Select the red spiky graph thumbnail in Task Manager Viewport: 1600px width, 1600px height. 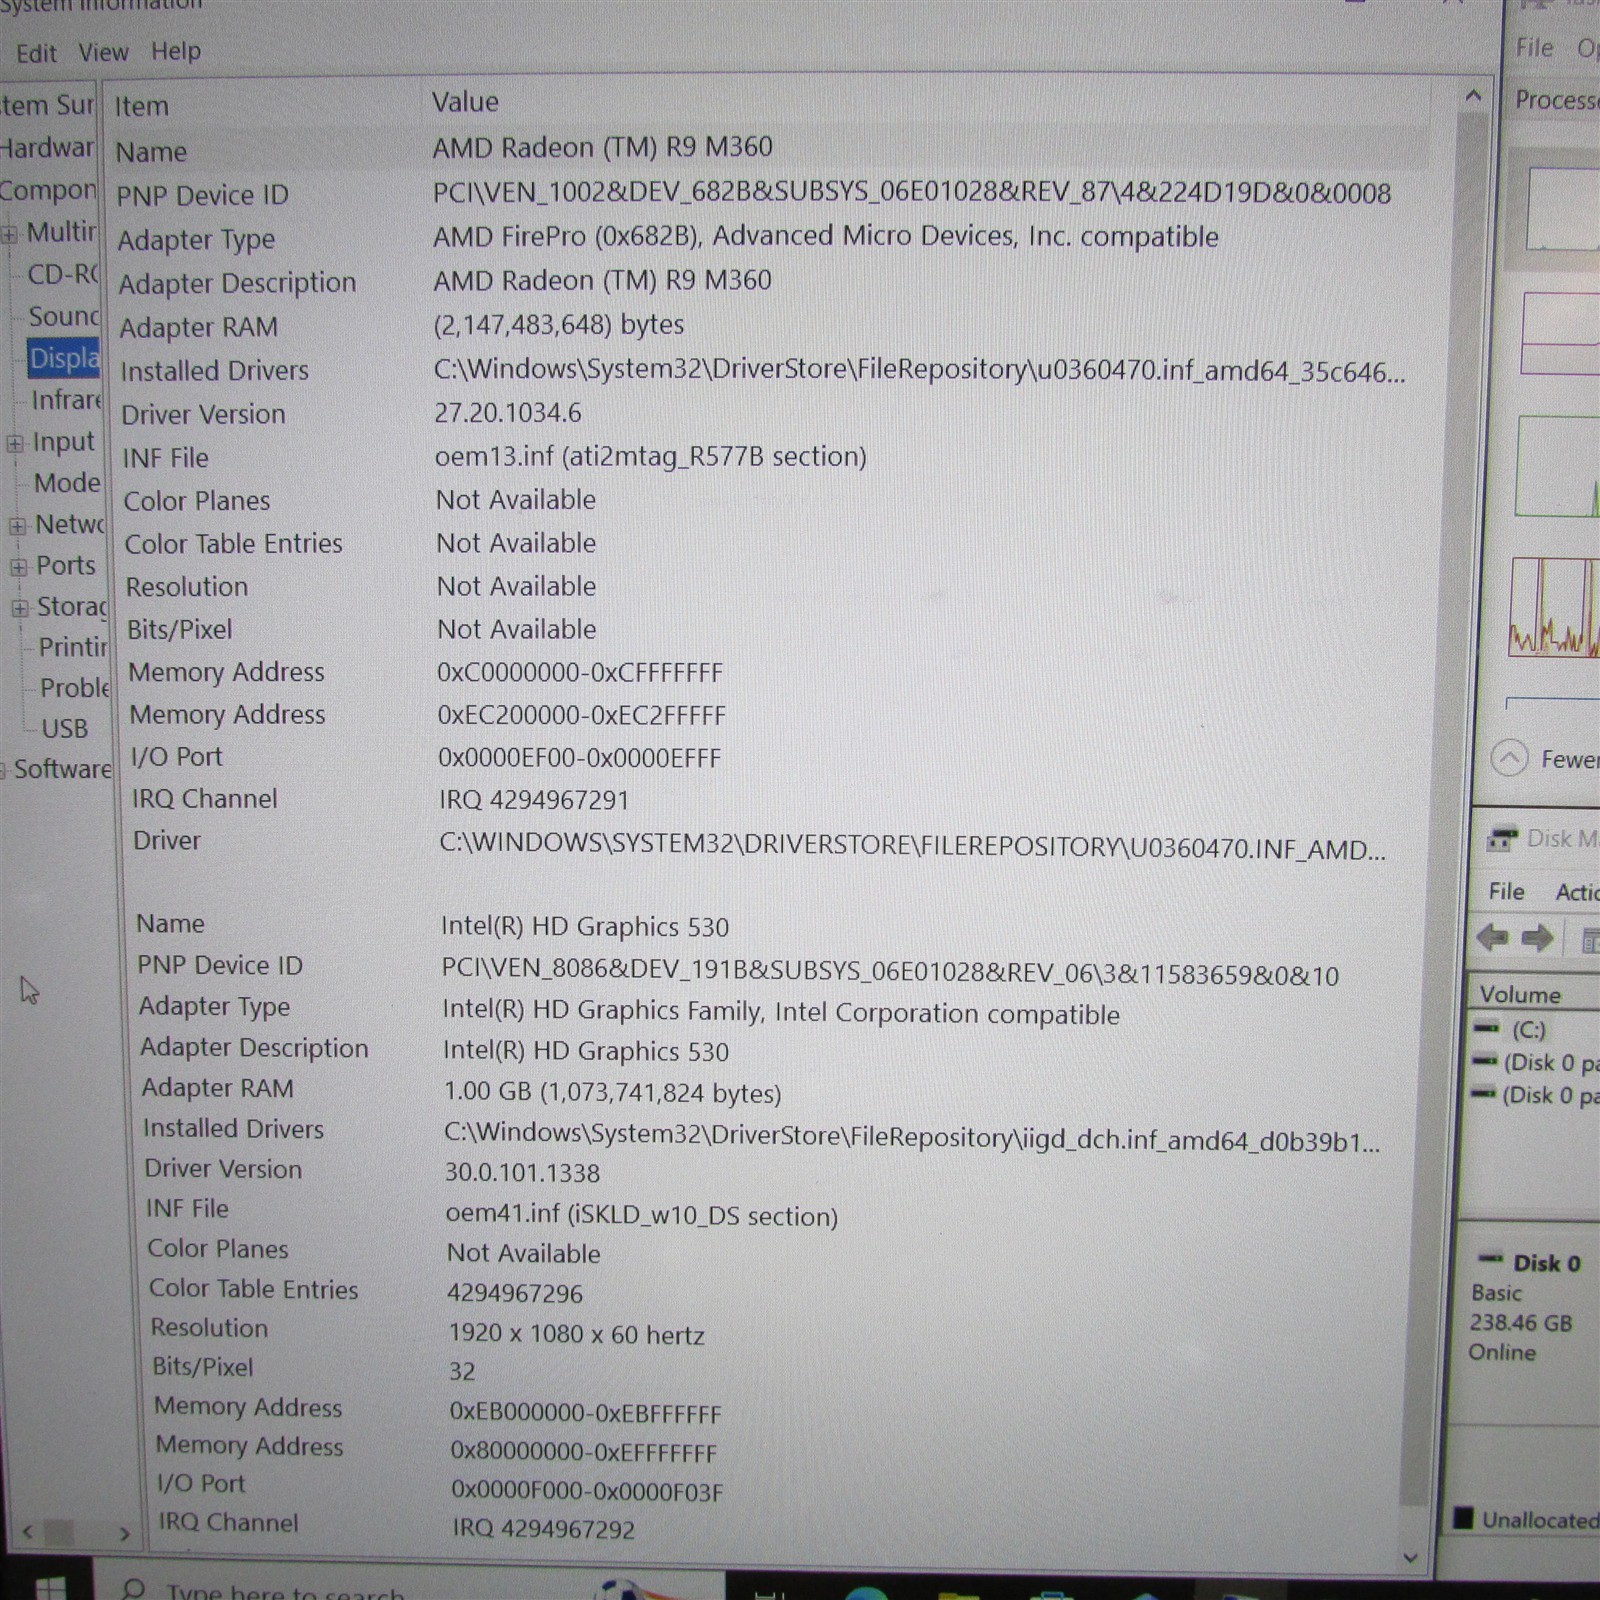point(1554,606)
